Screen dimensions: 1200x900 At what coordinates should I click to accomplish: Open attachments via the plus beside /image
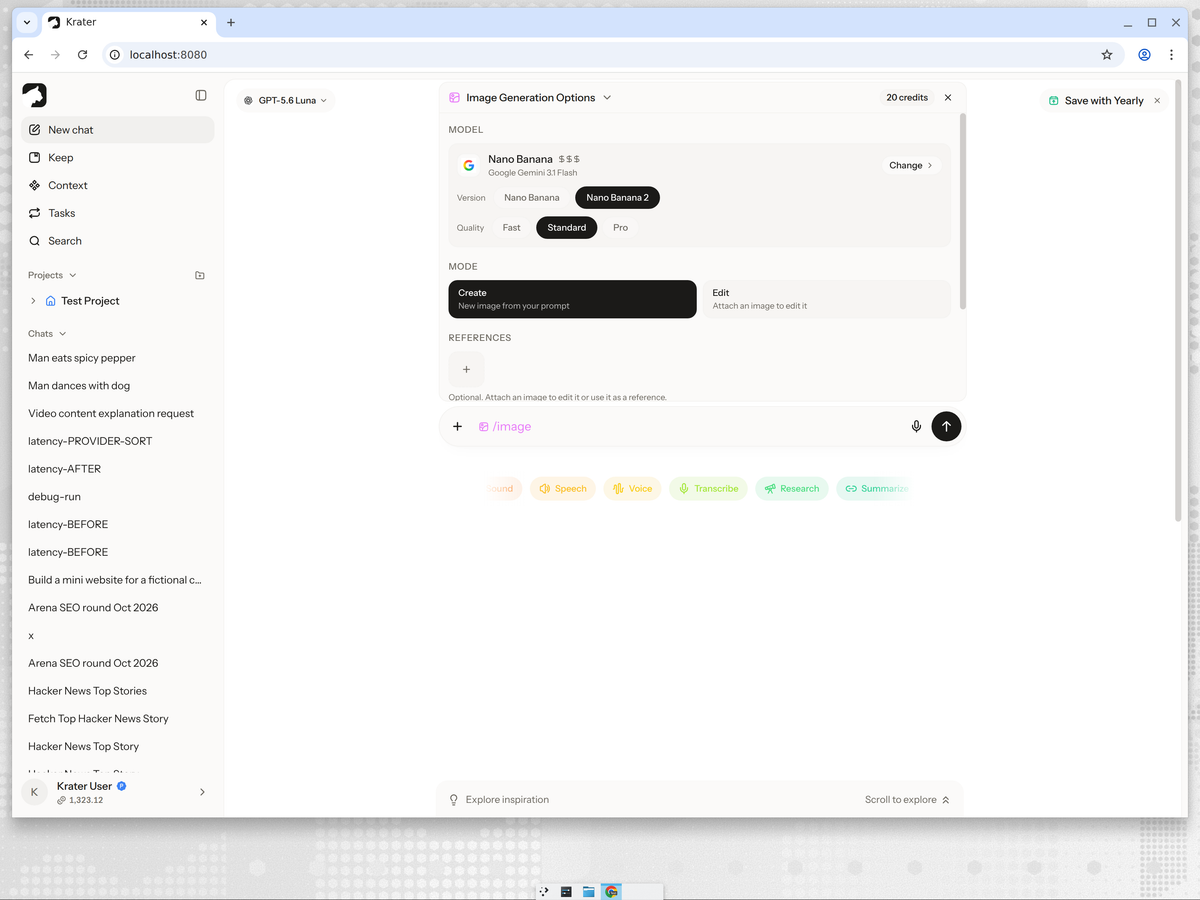457,426
